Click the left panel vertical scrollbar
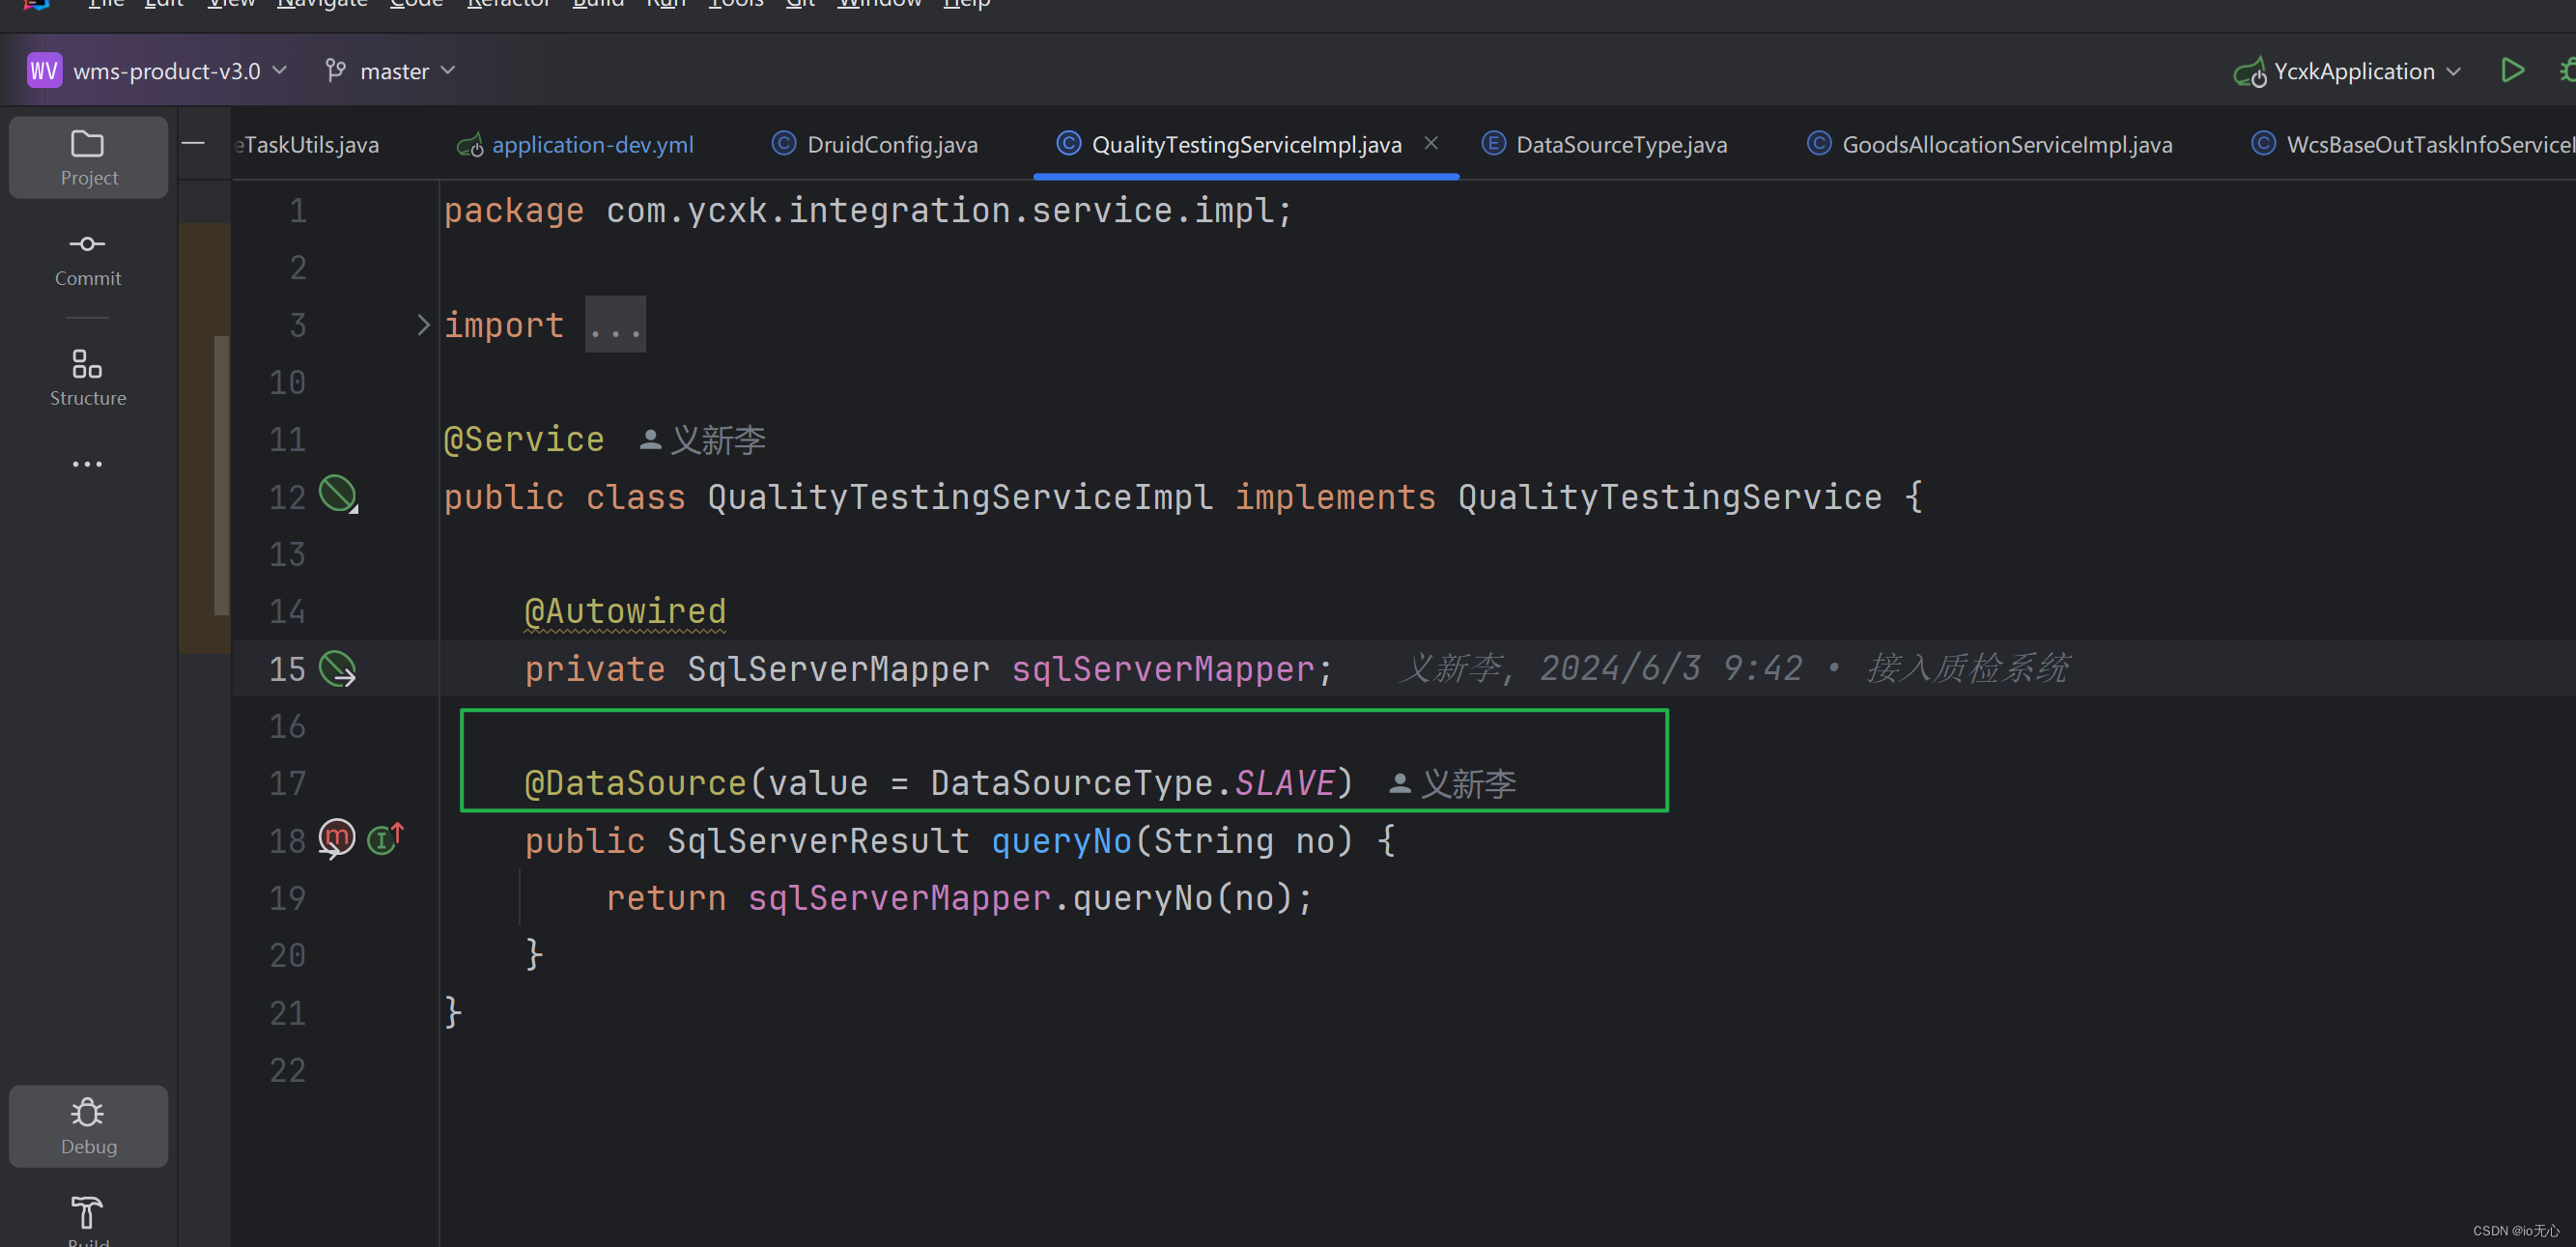 pyautogui.click(x=221, y=475)
